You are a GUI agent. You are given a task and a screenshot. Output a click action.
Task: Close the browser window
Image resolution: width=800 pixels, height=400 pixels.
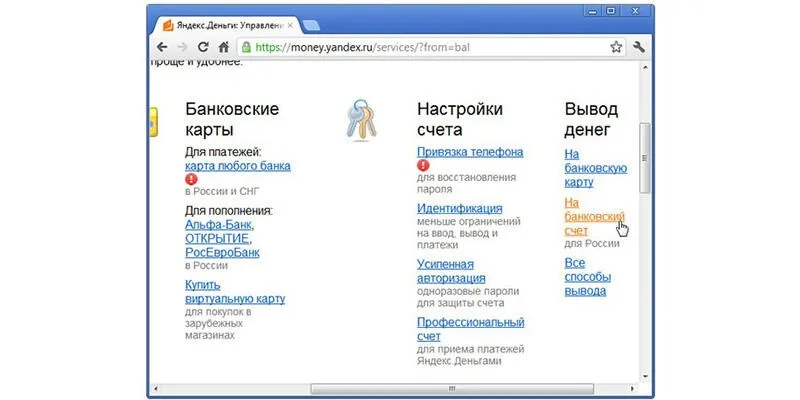(x=635, y=11)
